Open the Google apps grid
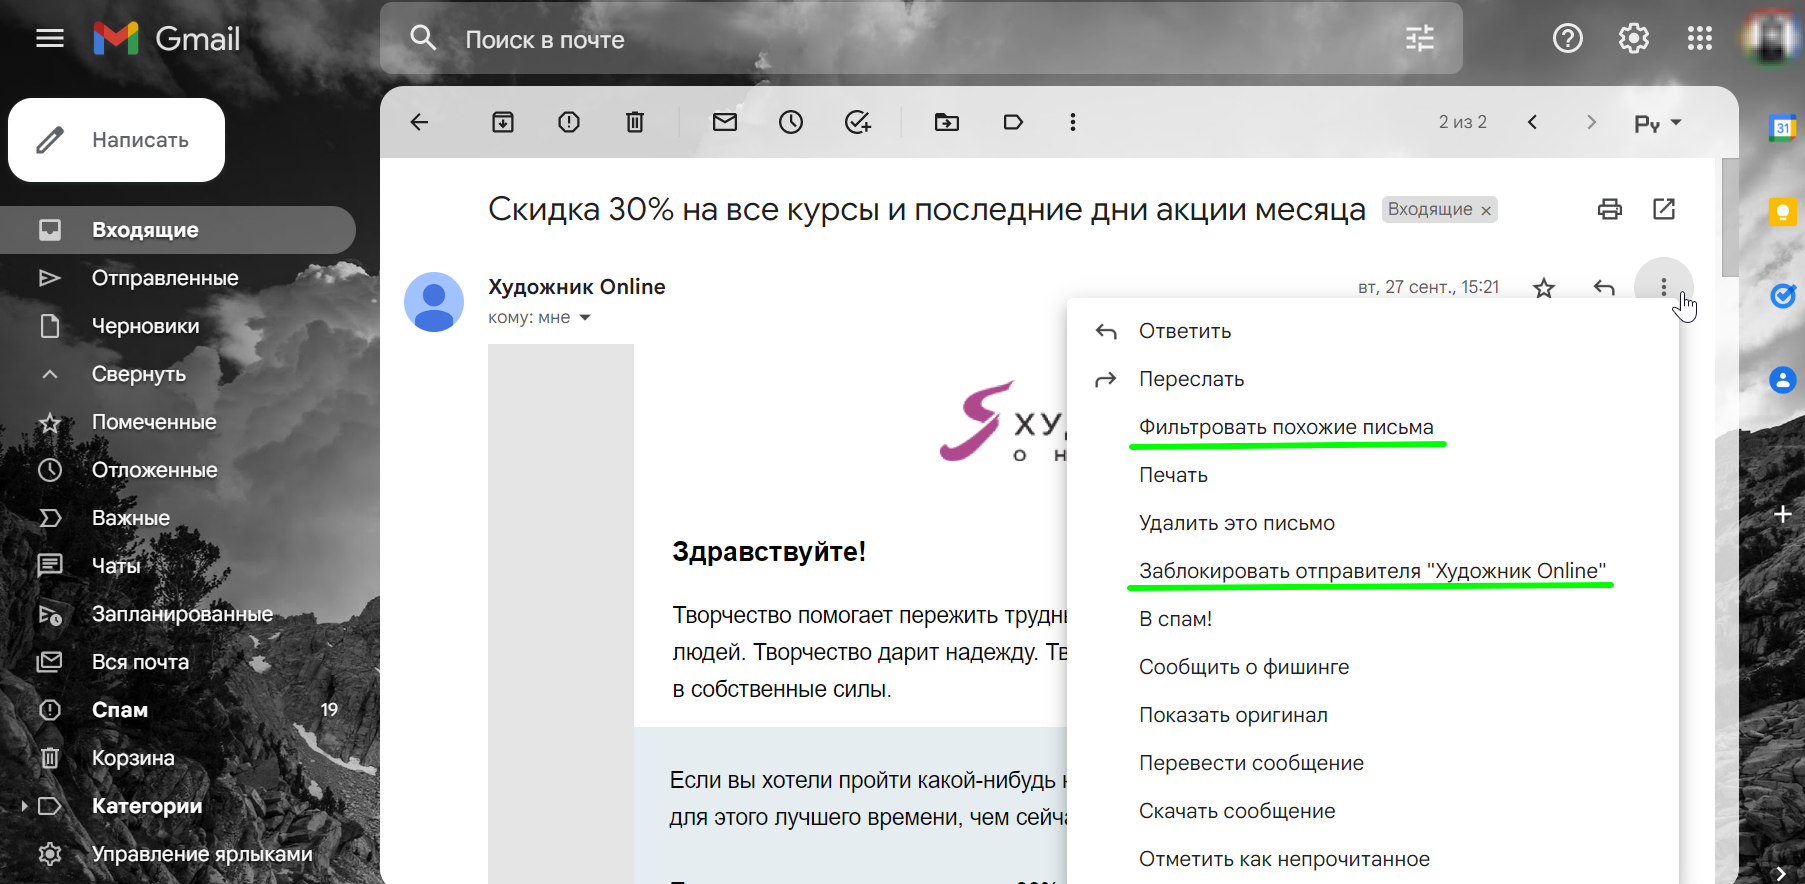Screen dimensions: 1805x884 click(x=1700, y=39)
